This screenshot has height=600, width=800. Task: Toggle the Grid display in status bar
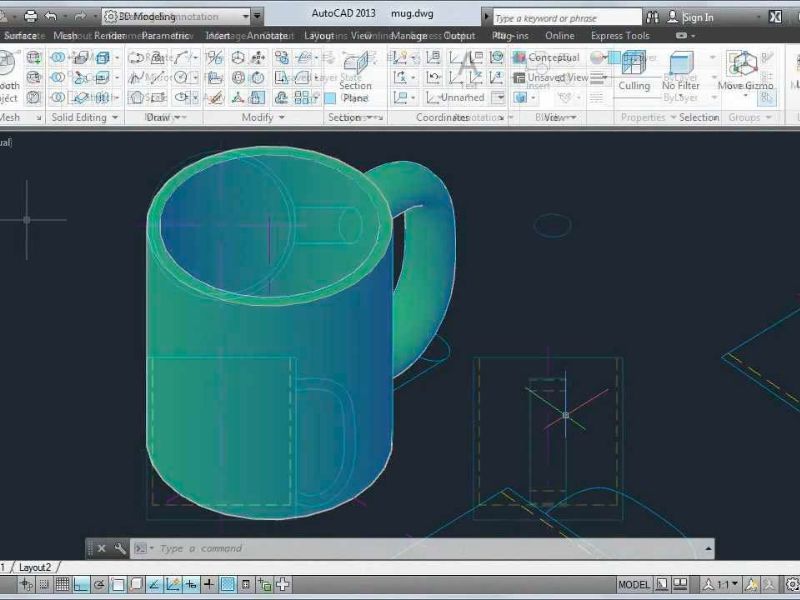[x=62, y=584]
